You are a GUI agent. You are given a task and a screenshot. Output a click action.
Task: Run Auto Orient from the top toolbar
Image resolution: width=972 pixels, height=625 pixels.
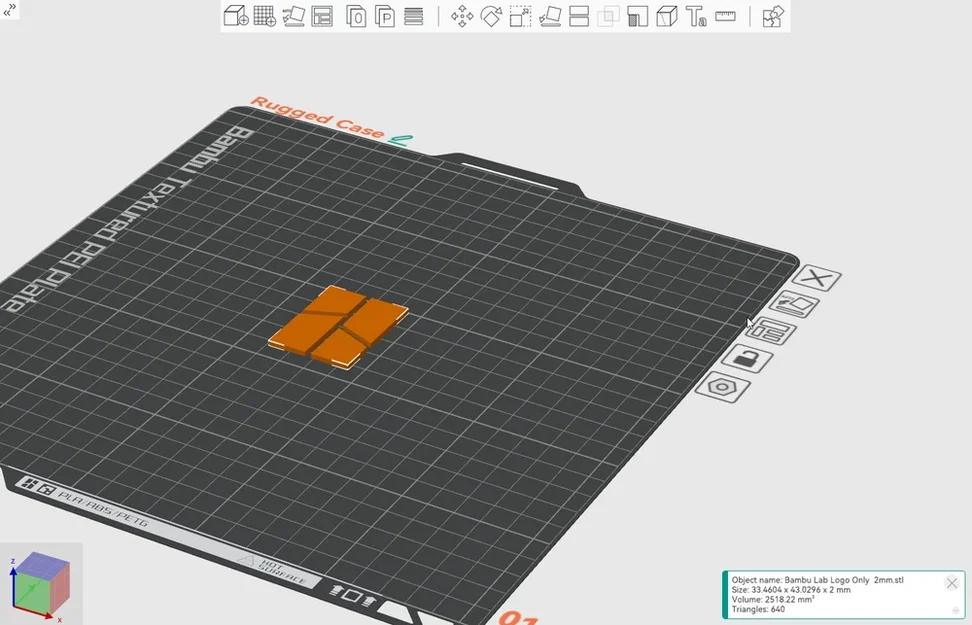[294, 16]
